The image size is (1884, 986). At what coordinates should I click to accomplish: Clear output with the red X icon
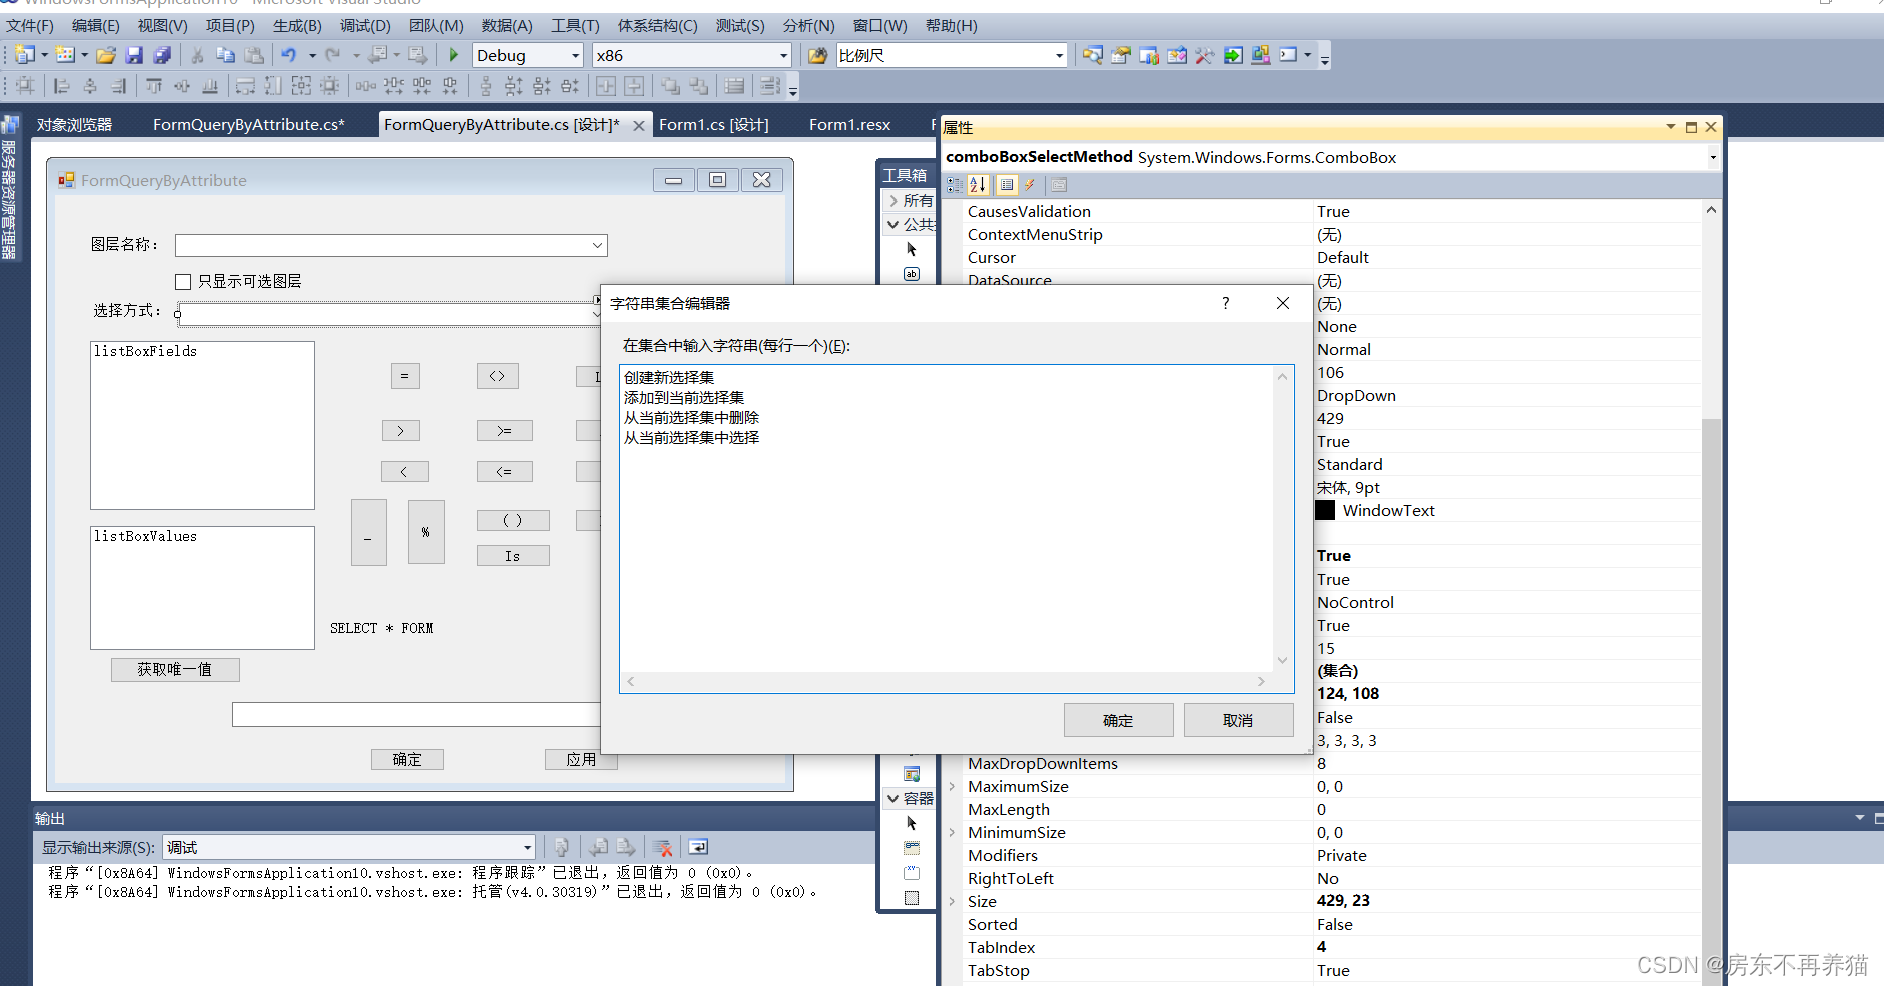pyautogui.click(x=662, y=848)
